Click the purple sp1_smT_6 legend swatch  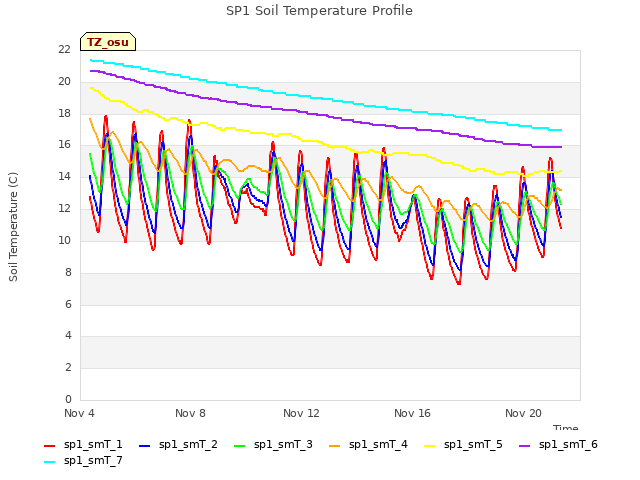pyautogui.click(x=524, y=446)
